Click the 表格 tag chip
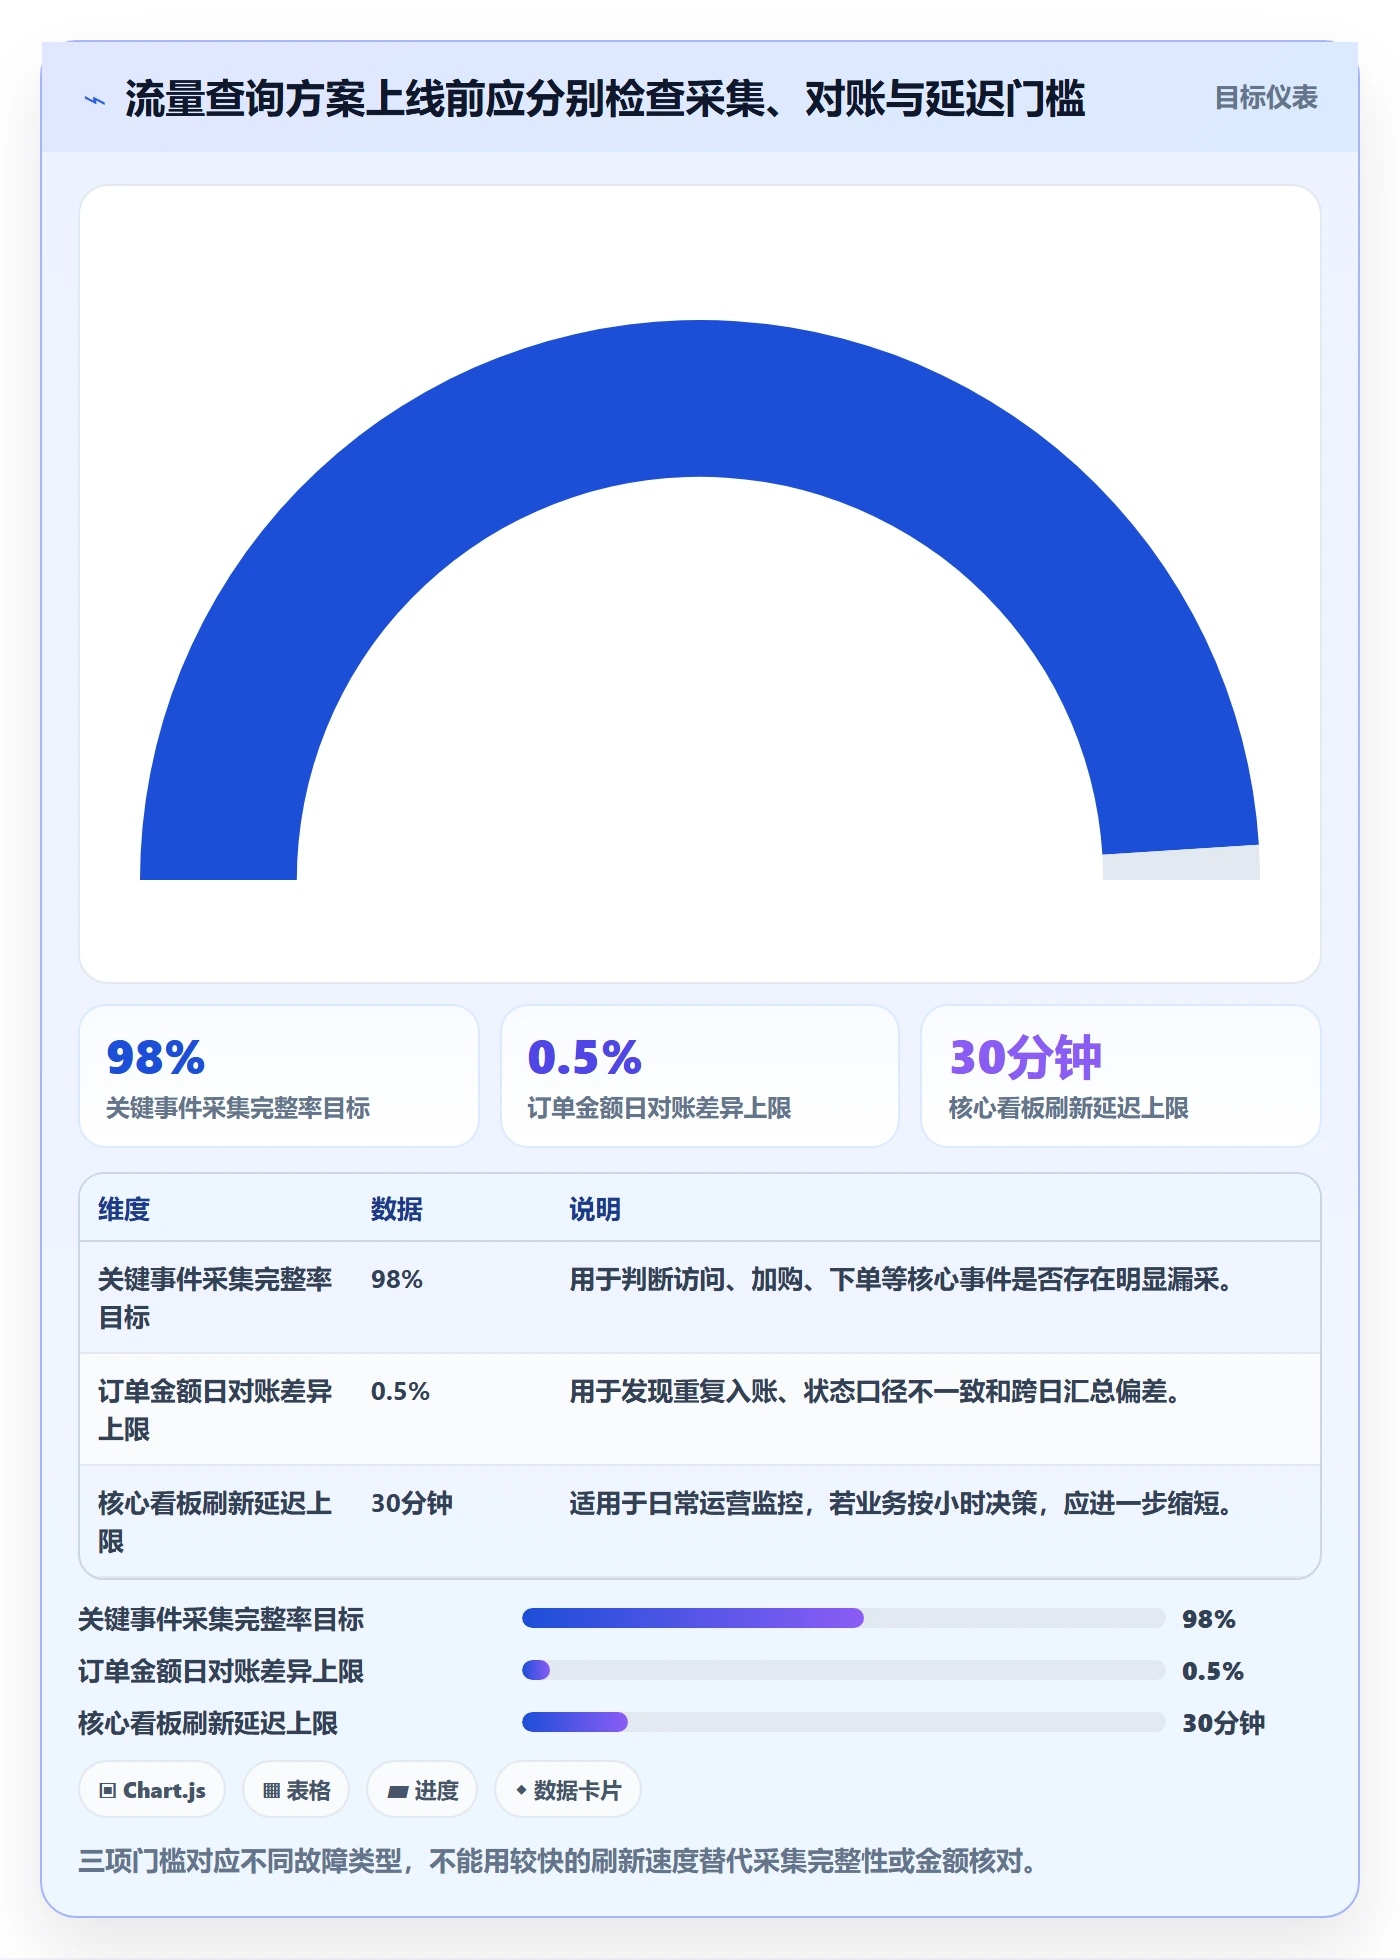1400x1960 pixels. tap(296, 1790)
